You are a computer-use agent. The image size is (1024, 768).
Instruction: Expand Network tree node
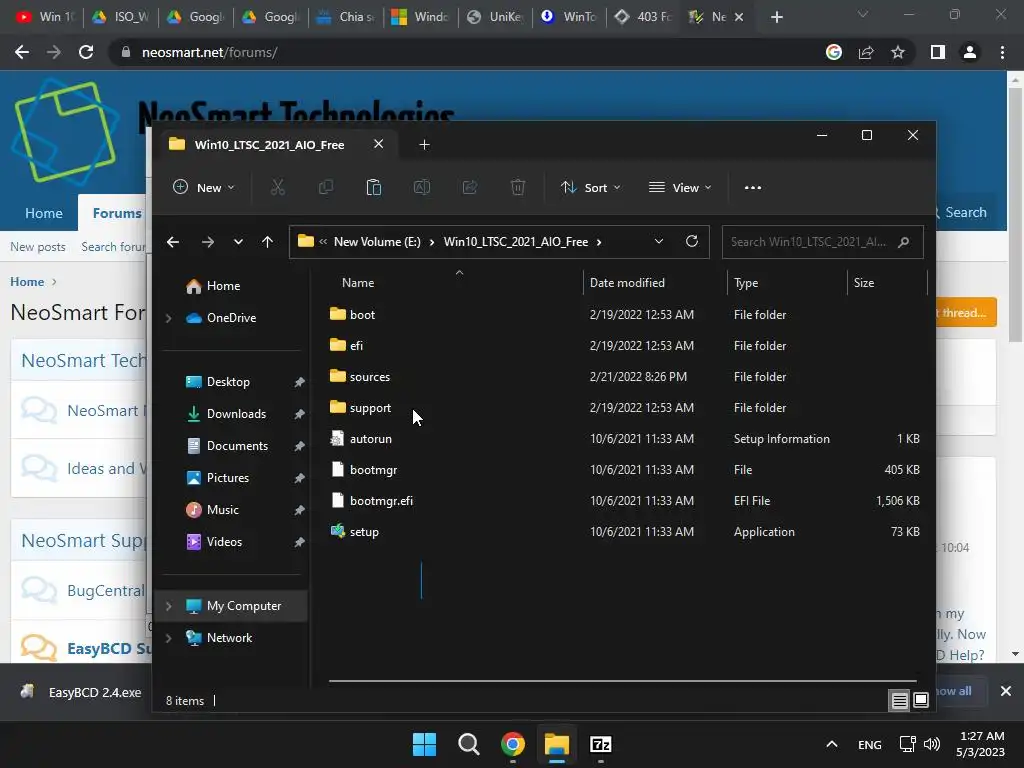pyautogui.click(x=168, y=638)
